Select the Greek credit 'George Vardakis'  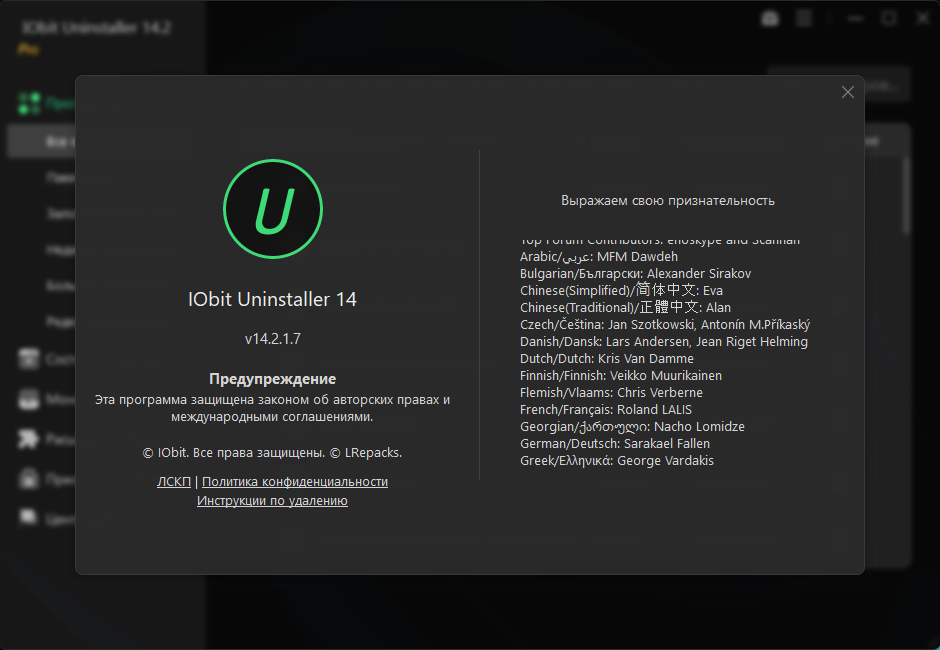[617, 461]
